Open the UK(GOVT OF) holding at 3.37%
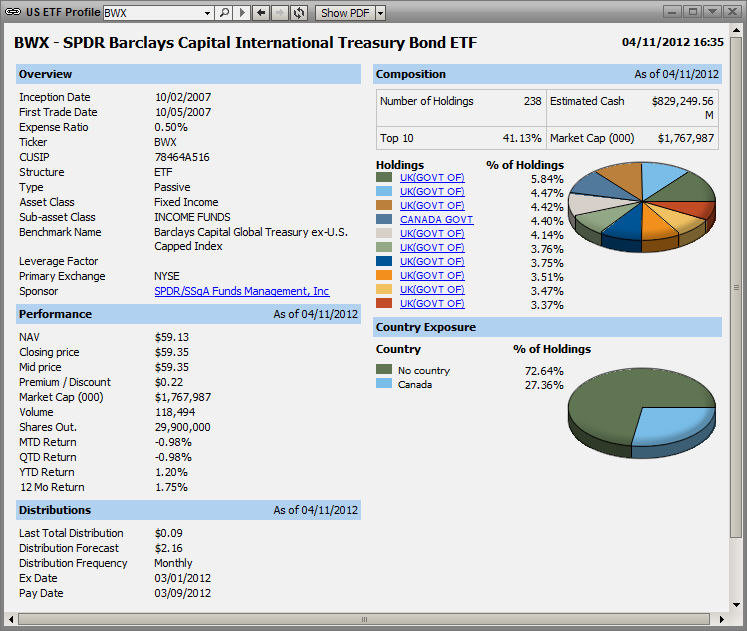This screenshot has width=747, height=631. click(432, 303)
